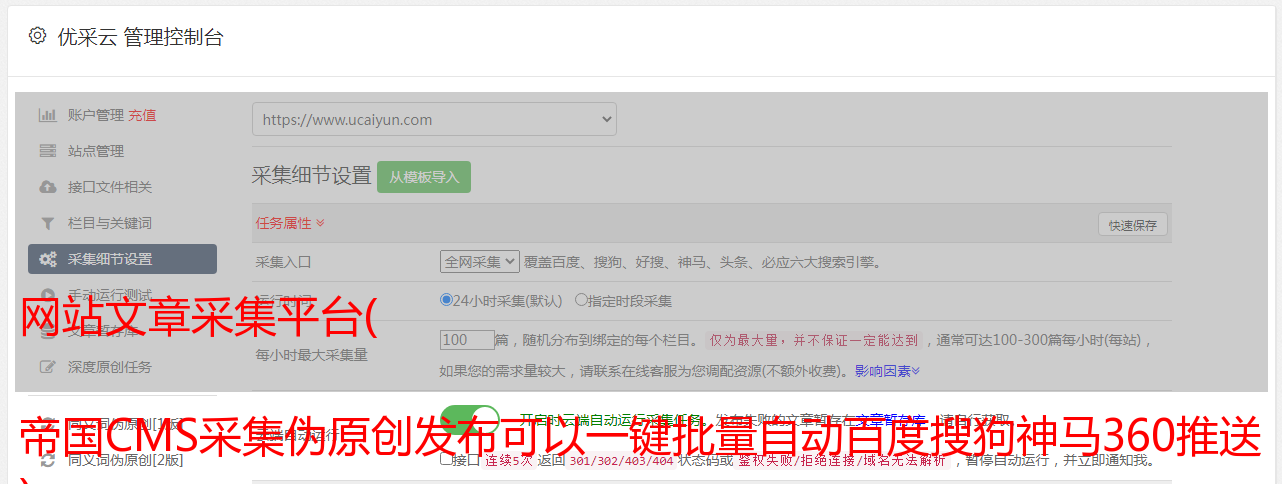Click the gears icon for 采集细节设置
This screenshot has width=1282, height=484.
(x=47, y=259)
